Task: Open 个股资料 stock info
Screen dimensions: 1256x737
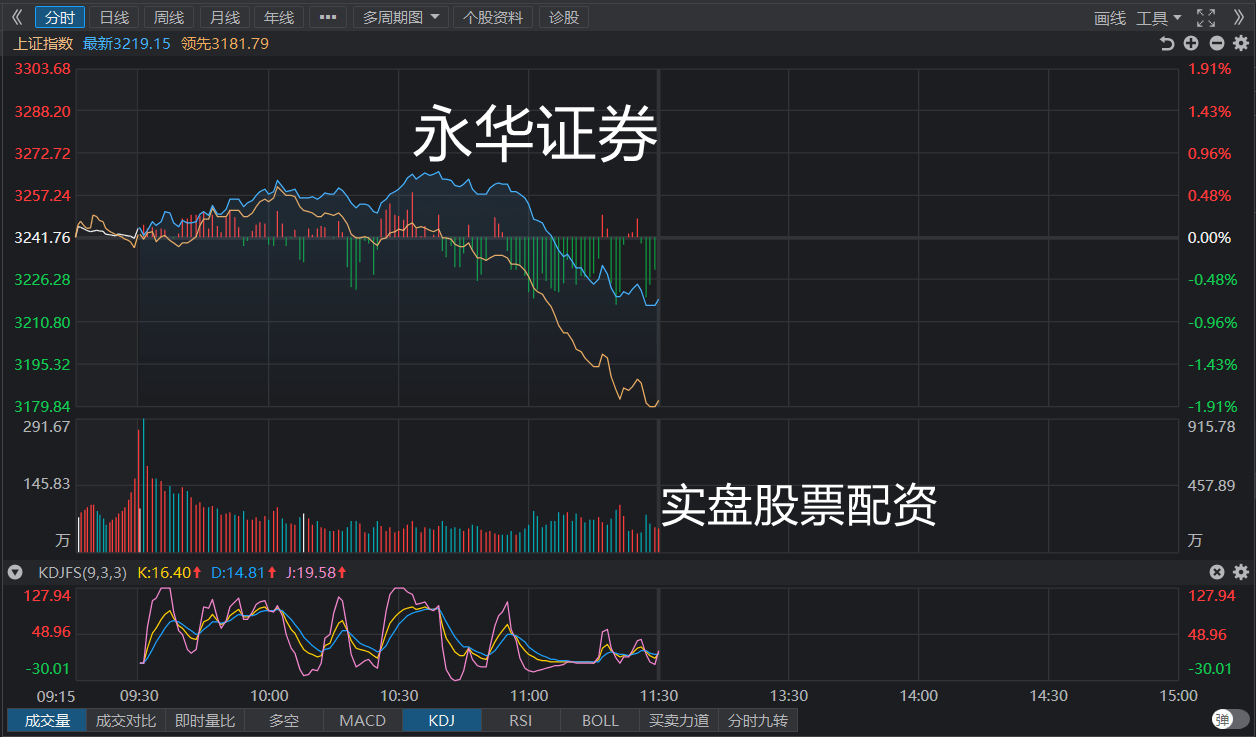Action: (x=493, y=17)
